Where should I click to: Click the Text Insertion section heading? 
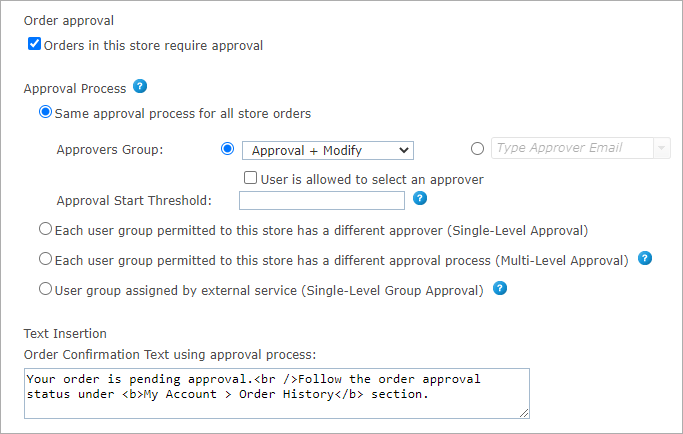(65, 333)
